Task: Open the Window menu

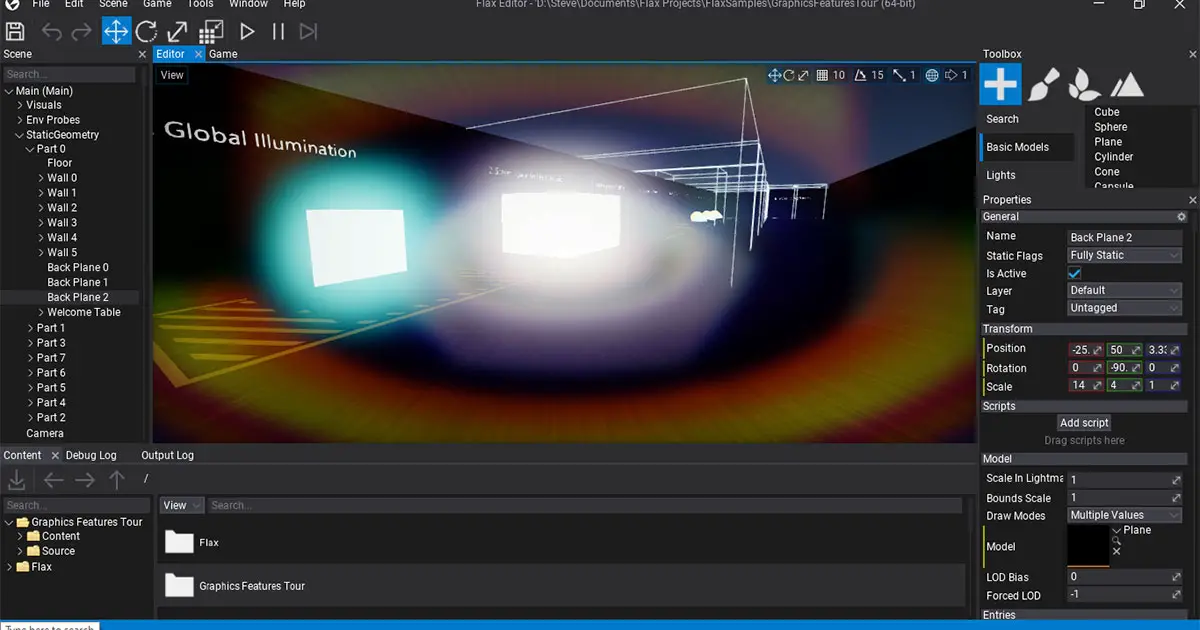Action: (248, 4)
